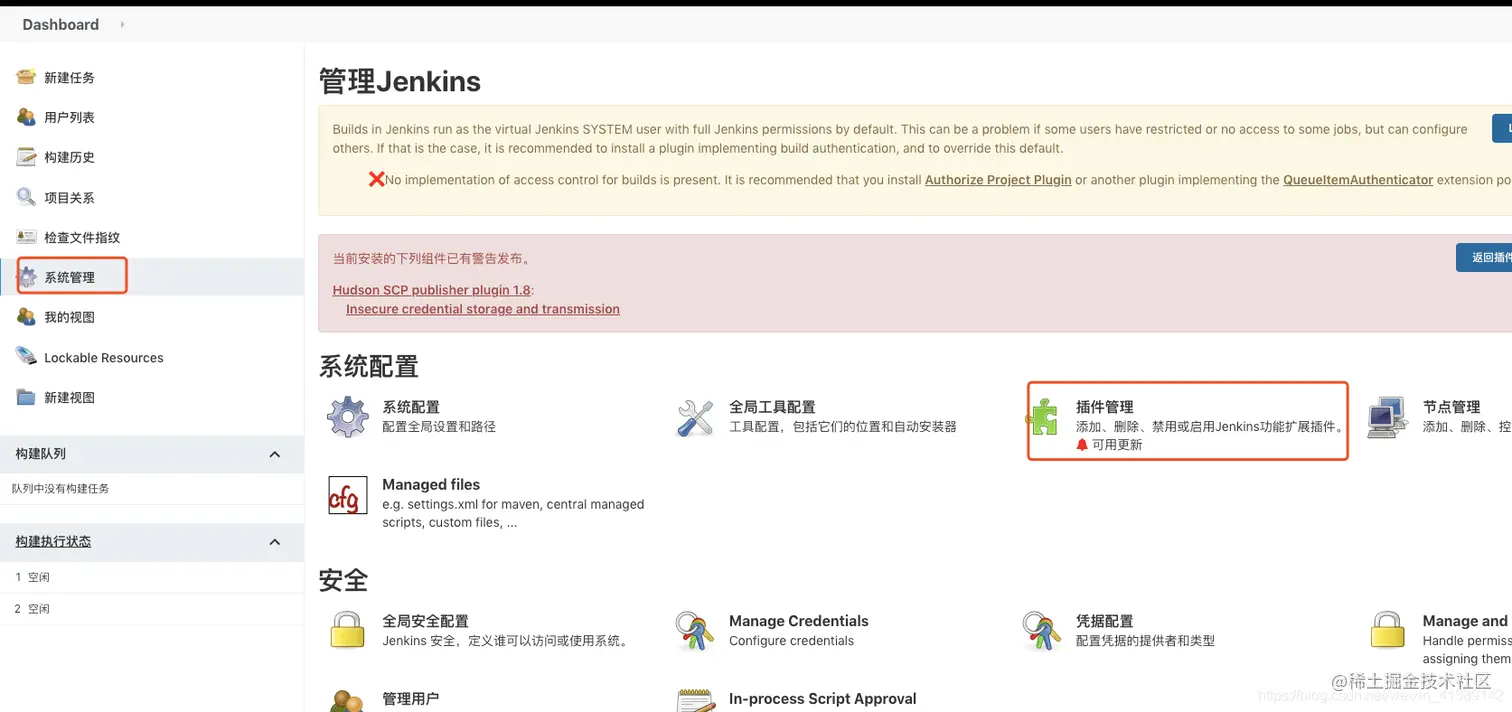
Task: Click the 返回插件 blue button
Action: coord(1484,257)
